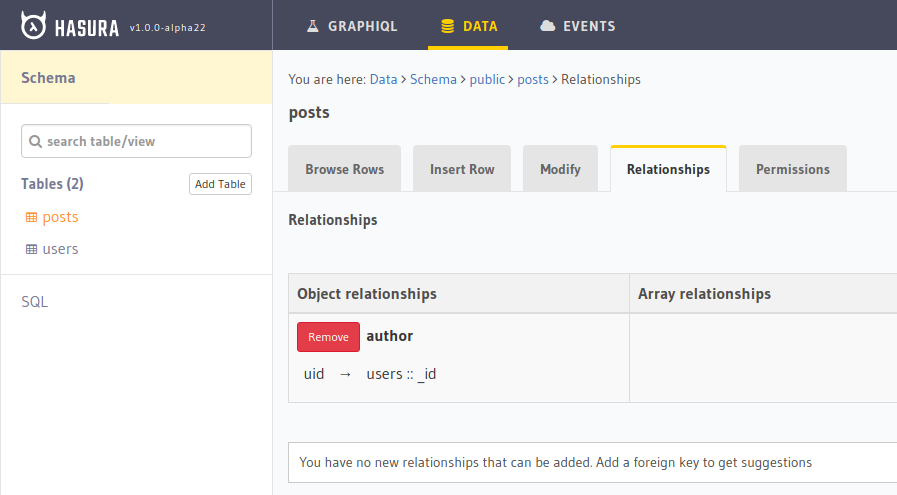
Task: Open the Permissions tab
Action: click(x=792, y=169)
